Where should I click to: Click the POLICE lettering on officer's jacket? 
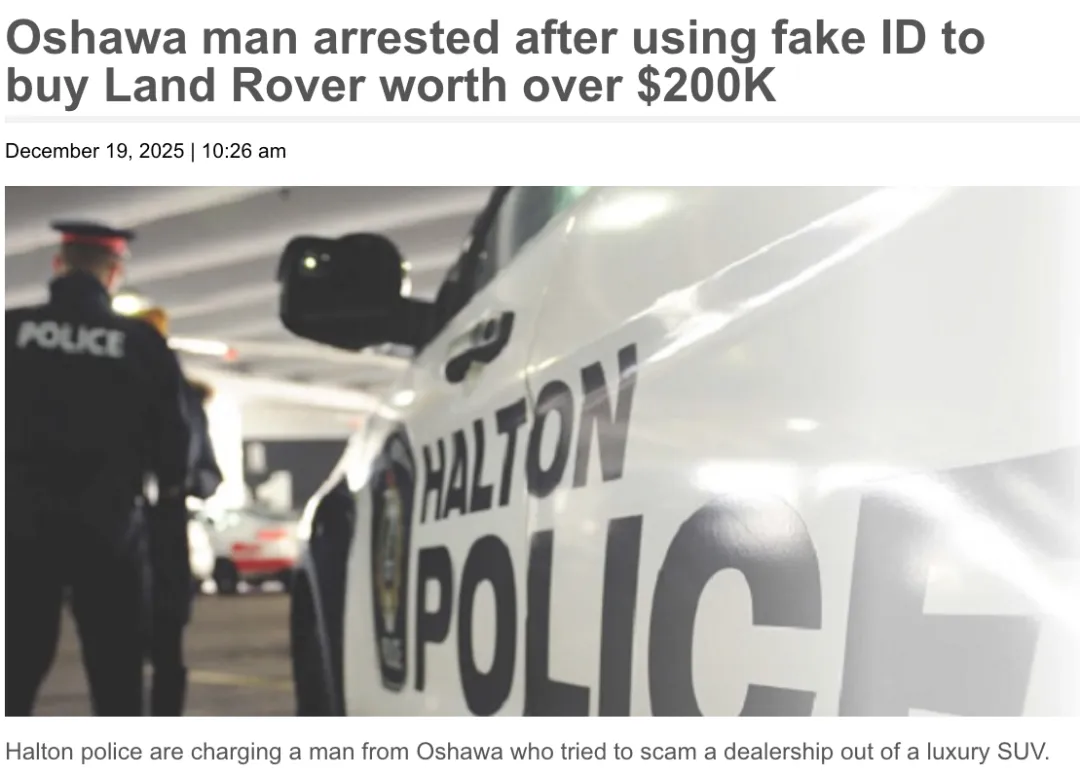tap(71, 340)
